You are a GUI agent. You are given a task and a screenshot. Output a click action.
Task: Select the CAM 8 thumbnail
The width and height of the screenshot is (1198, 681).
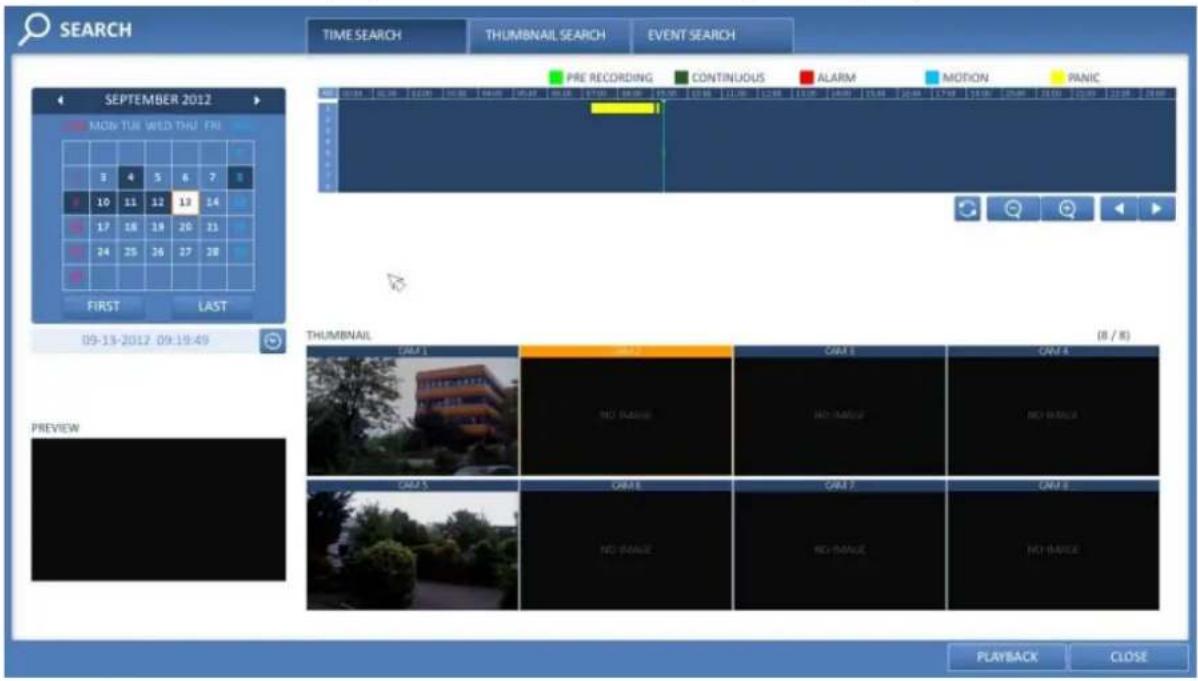[x=1053, y=545]
